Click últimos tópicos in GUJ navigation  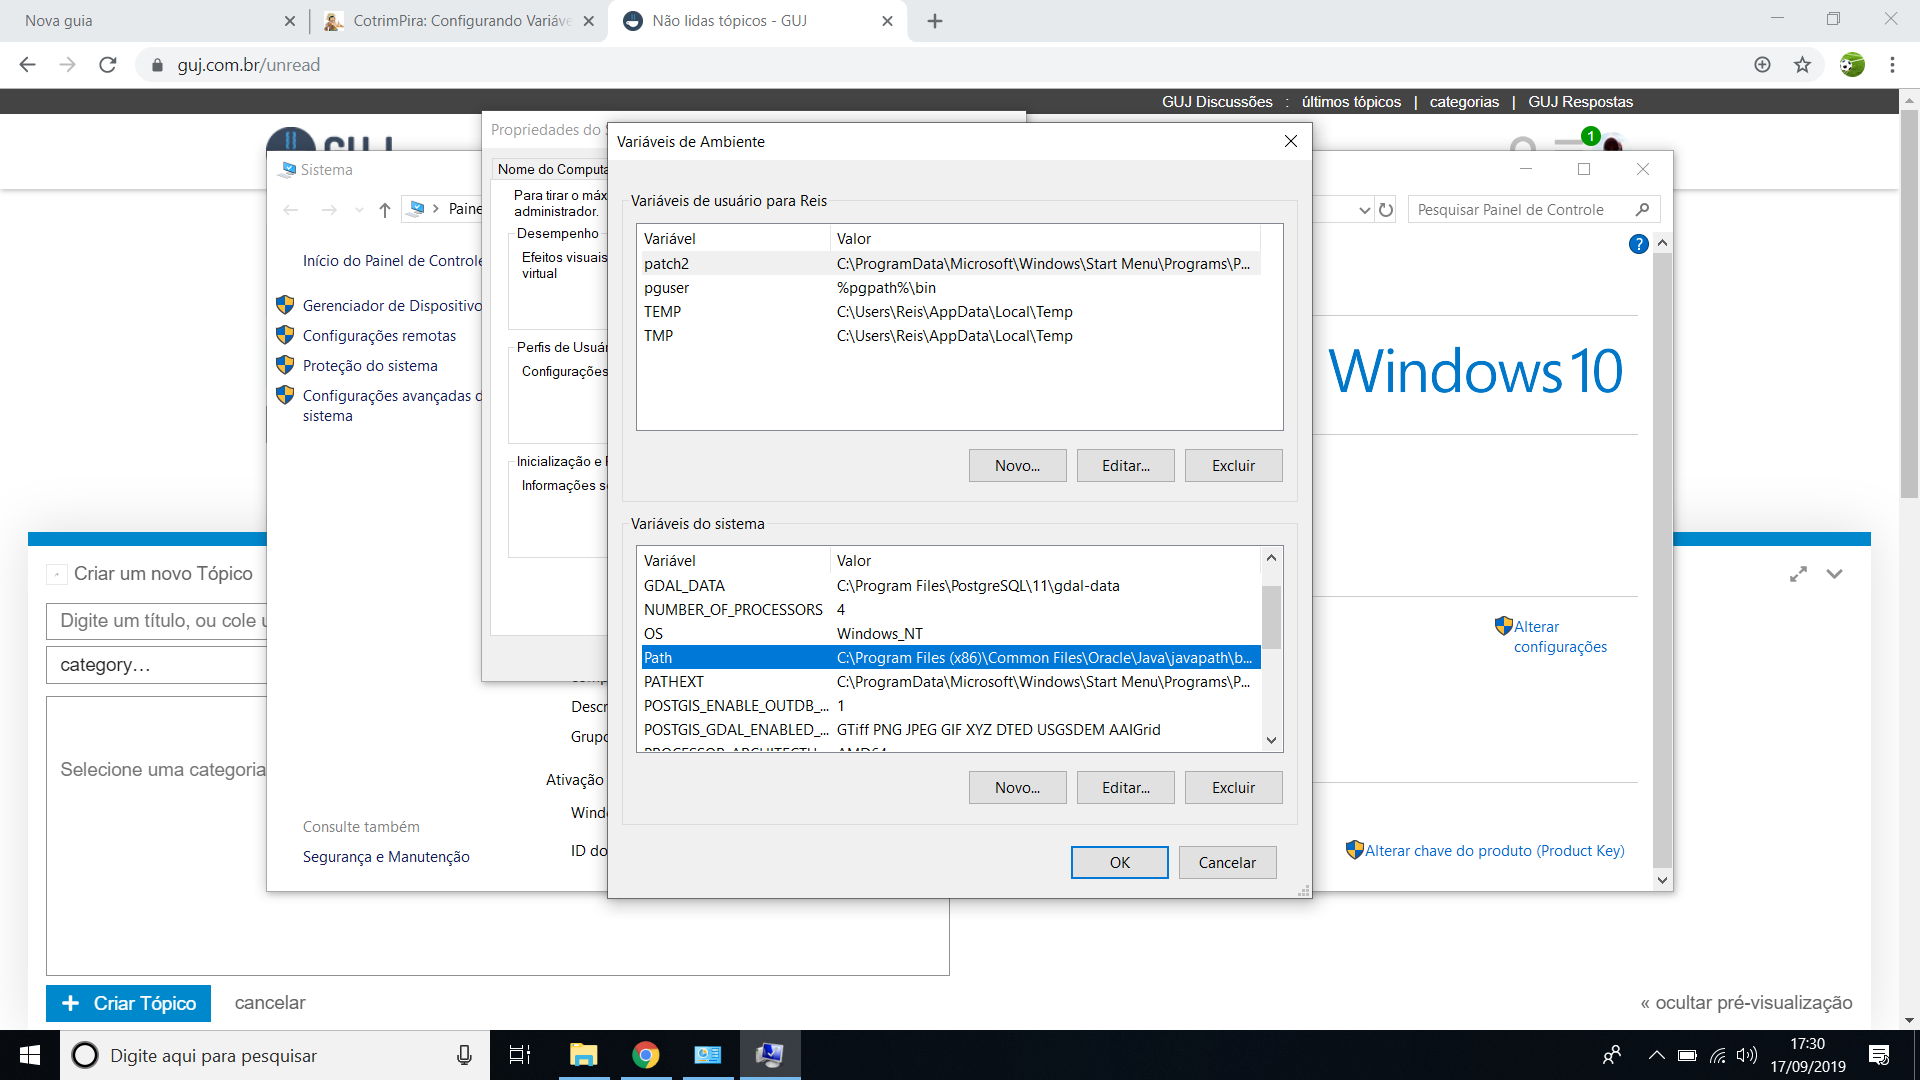[1351, 102]
